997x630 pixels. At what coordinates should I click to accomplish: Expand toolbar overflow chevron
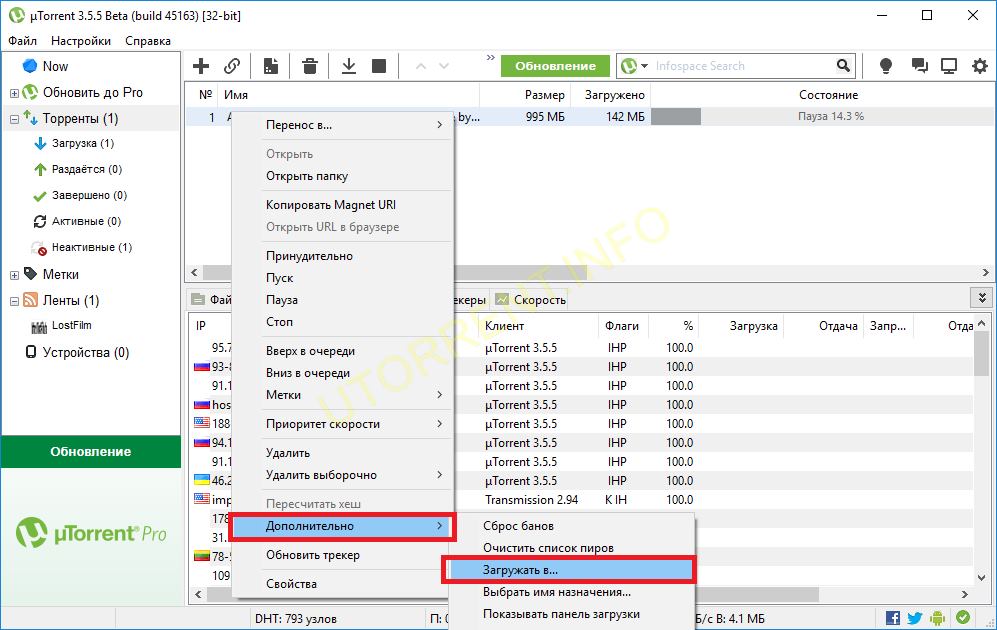point(490,57)
